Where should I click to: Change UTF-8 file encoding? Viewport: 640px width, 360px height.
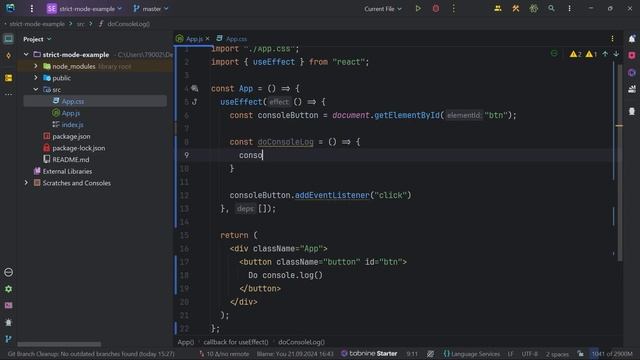click(x=529, y=354)
